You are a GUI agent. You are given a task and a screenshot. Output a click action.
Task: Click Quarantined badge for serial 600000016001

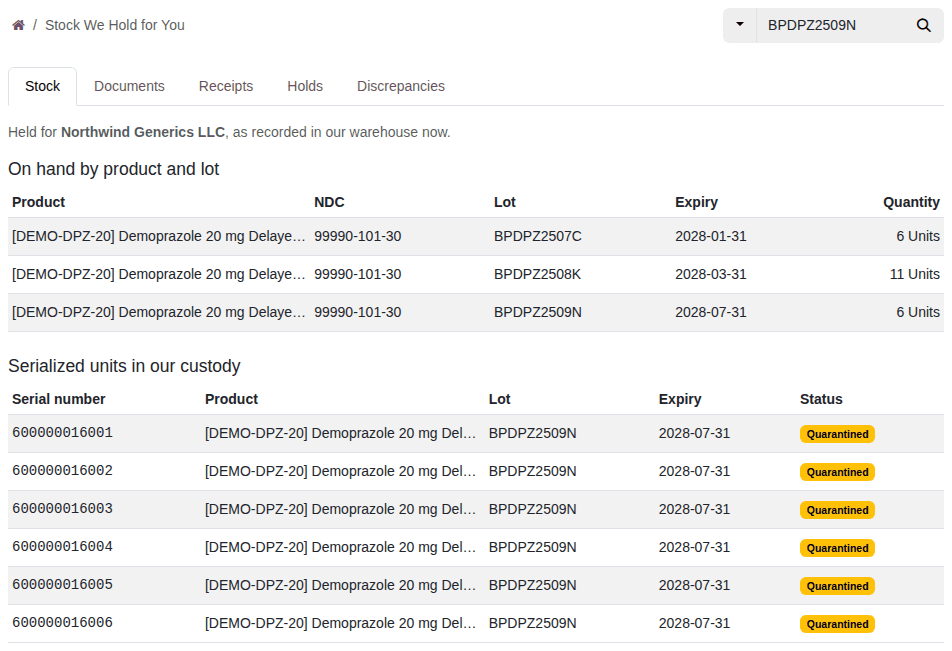coord(837,434)
